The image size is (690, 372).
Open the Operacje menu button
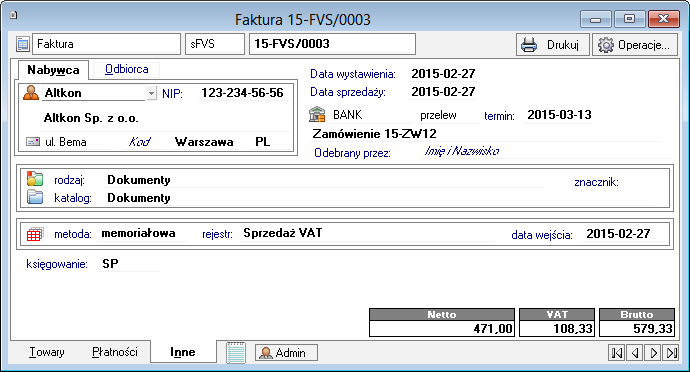(635, 44)
